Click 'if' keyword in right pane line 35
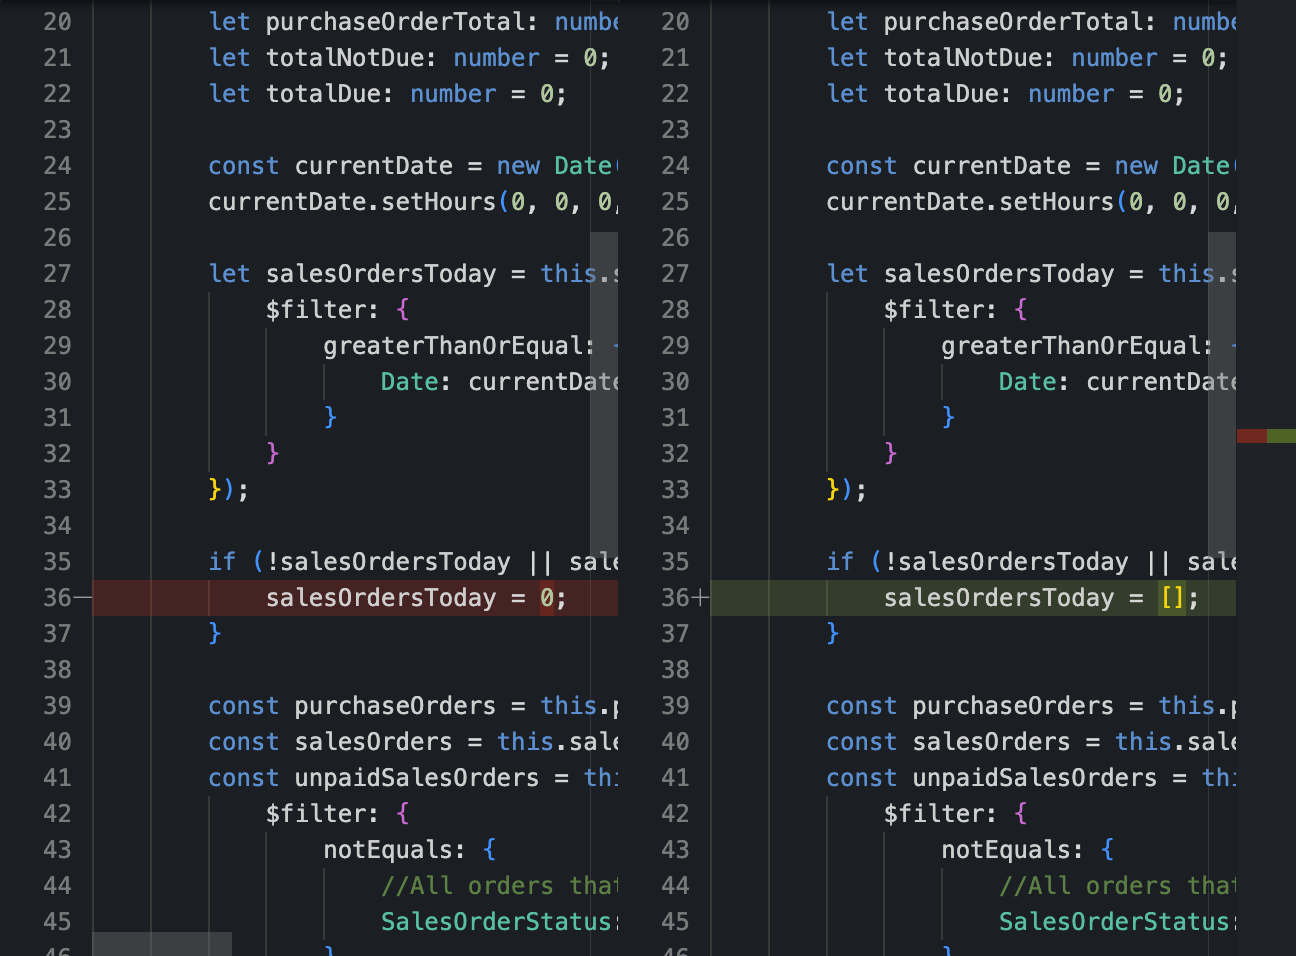Image resolution: width=1296 pixels, height=956 pixels. click(x=840, y=562)
